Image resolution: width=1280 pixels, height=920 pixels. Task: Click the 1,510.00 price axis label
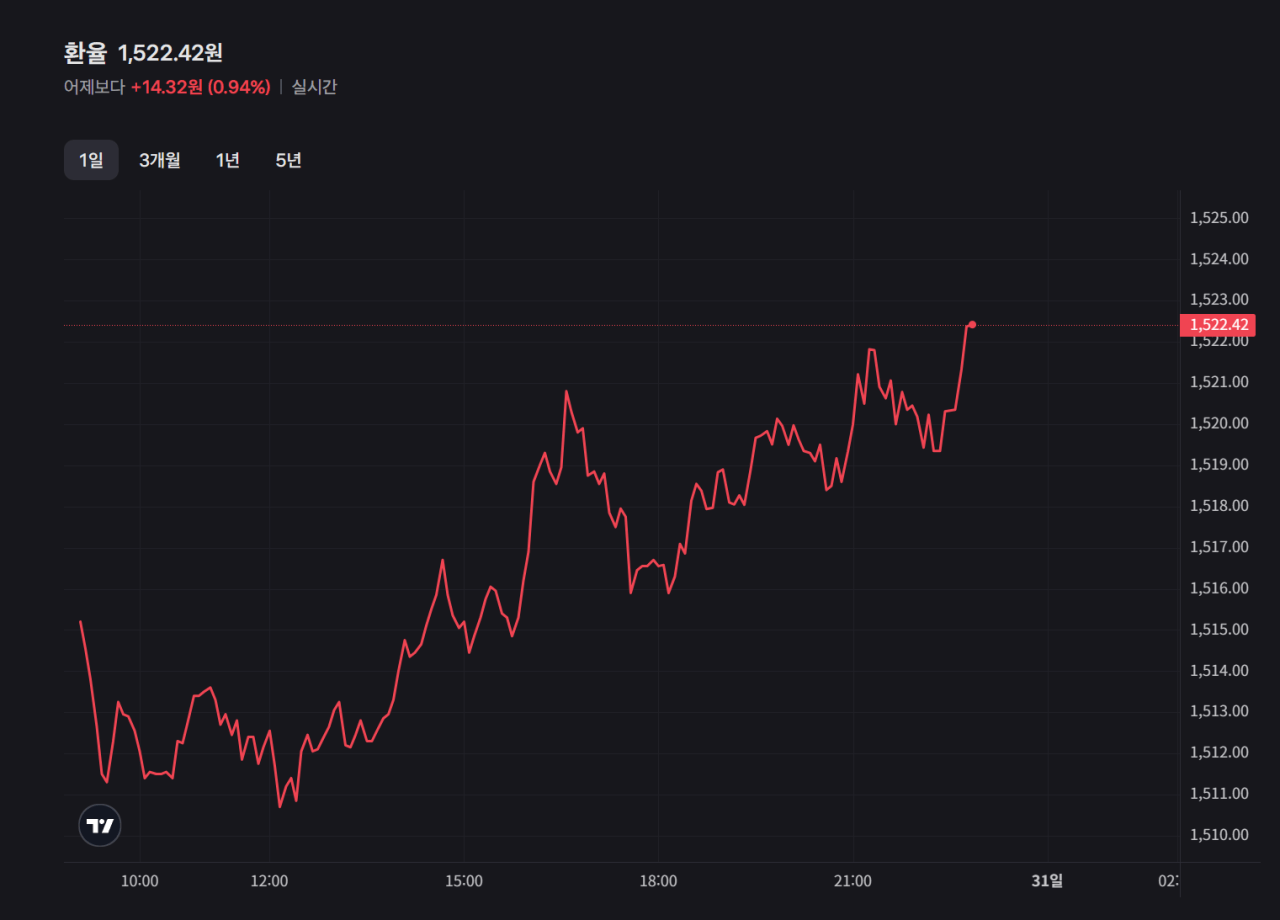point(1219,835)
